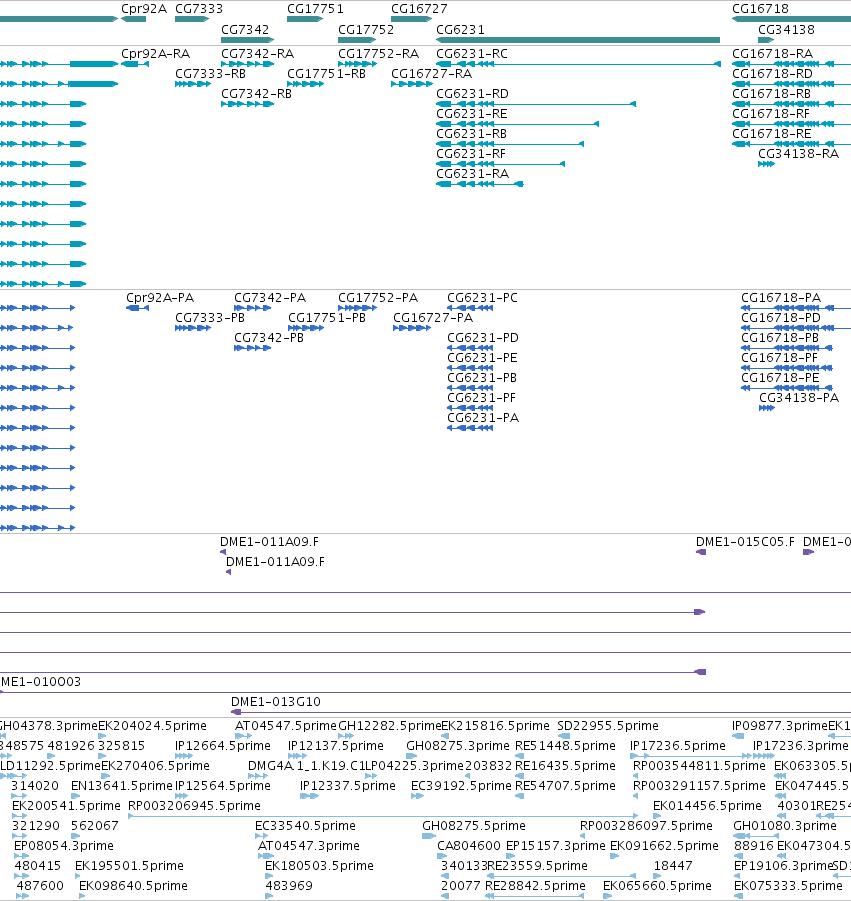Select EST EN13641.5prime
851x901 pixels.
[x=122, y=786]
